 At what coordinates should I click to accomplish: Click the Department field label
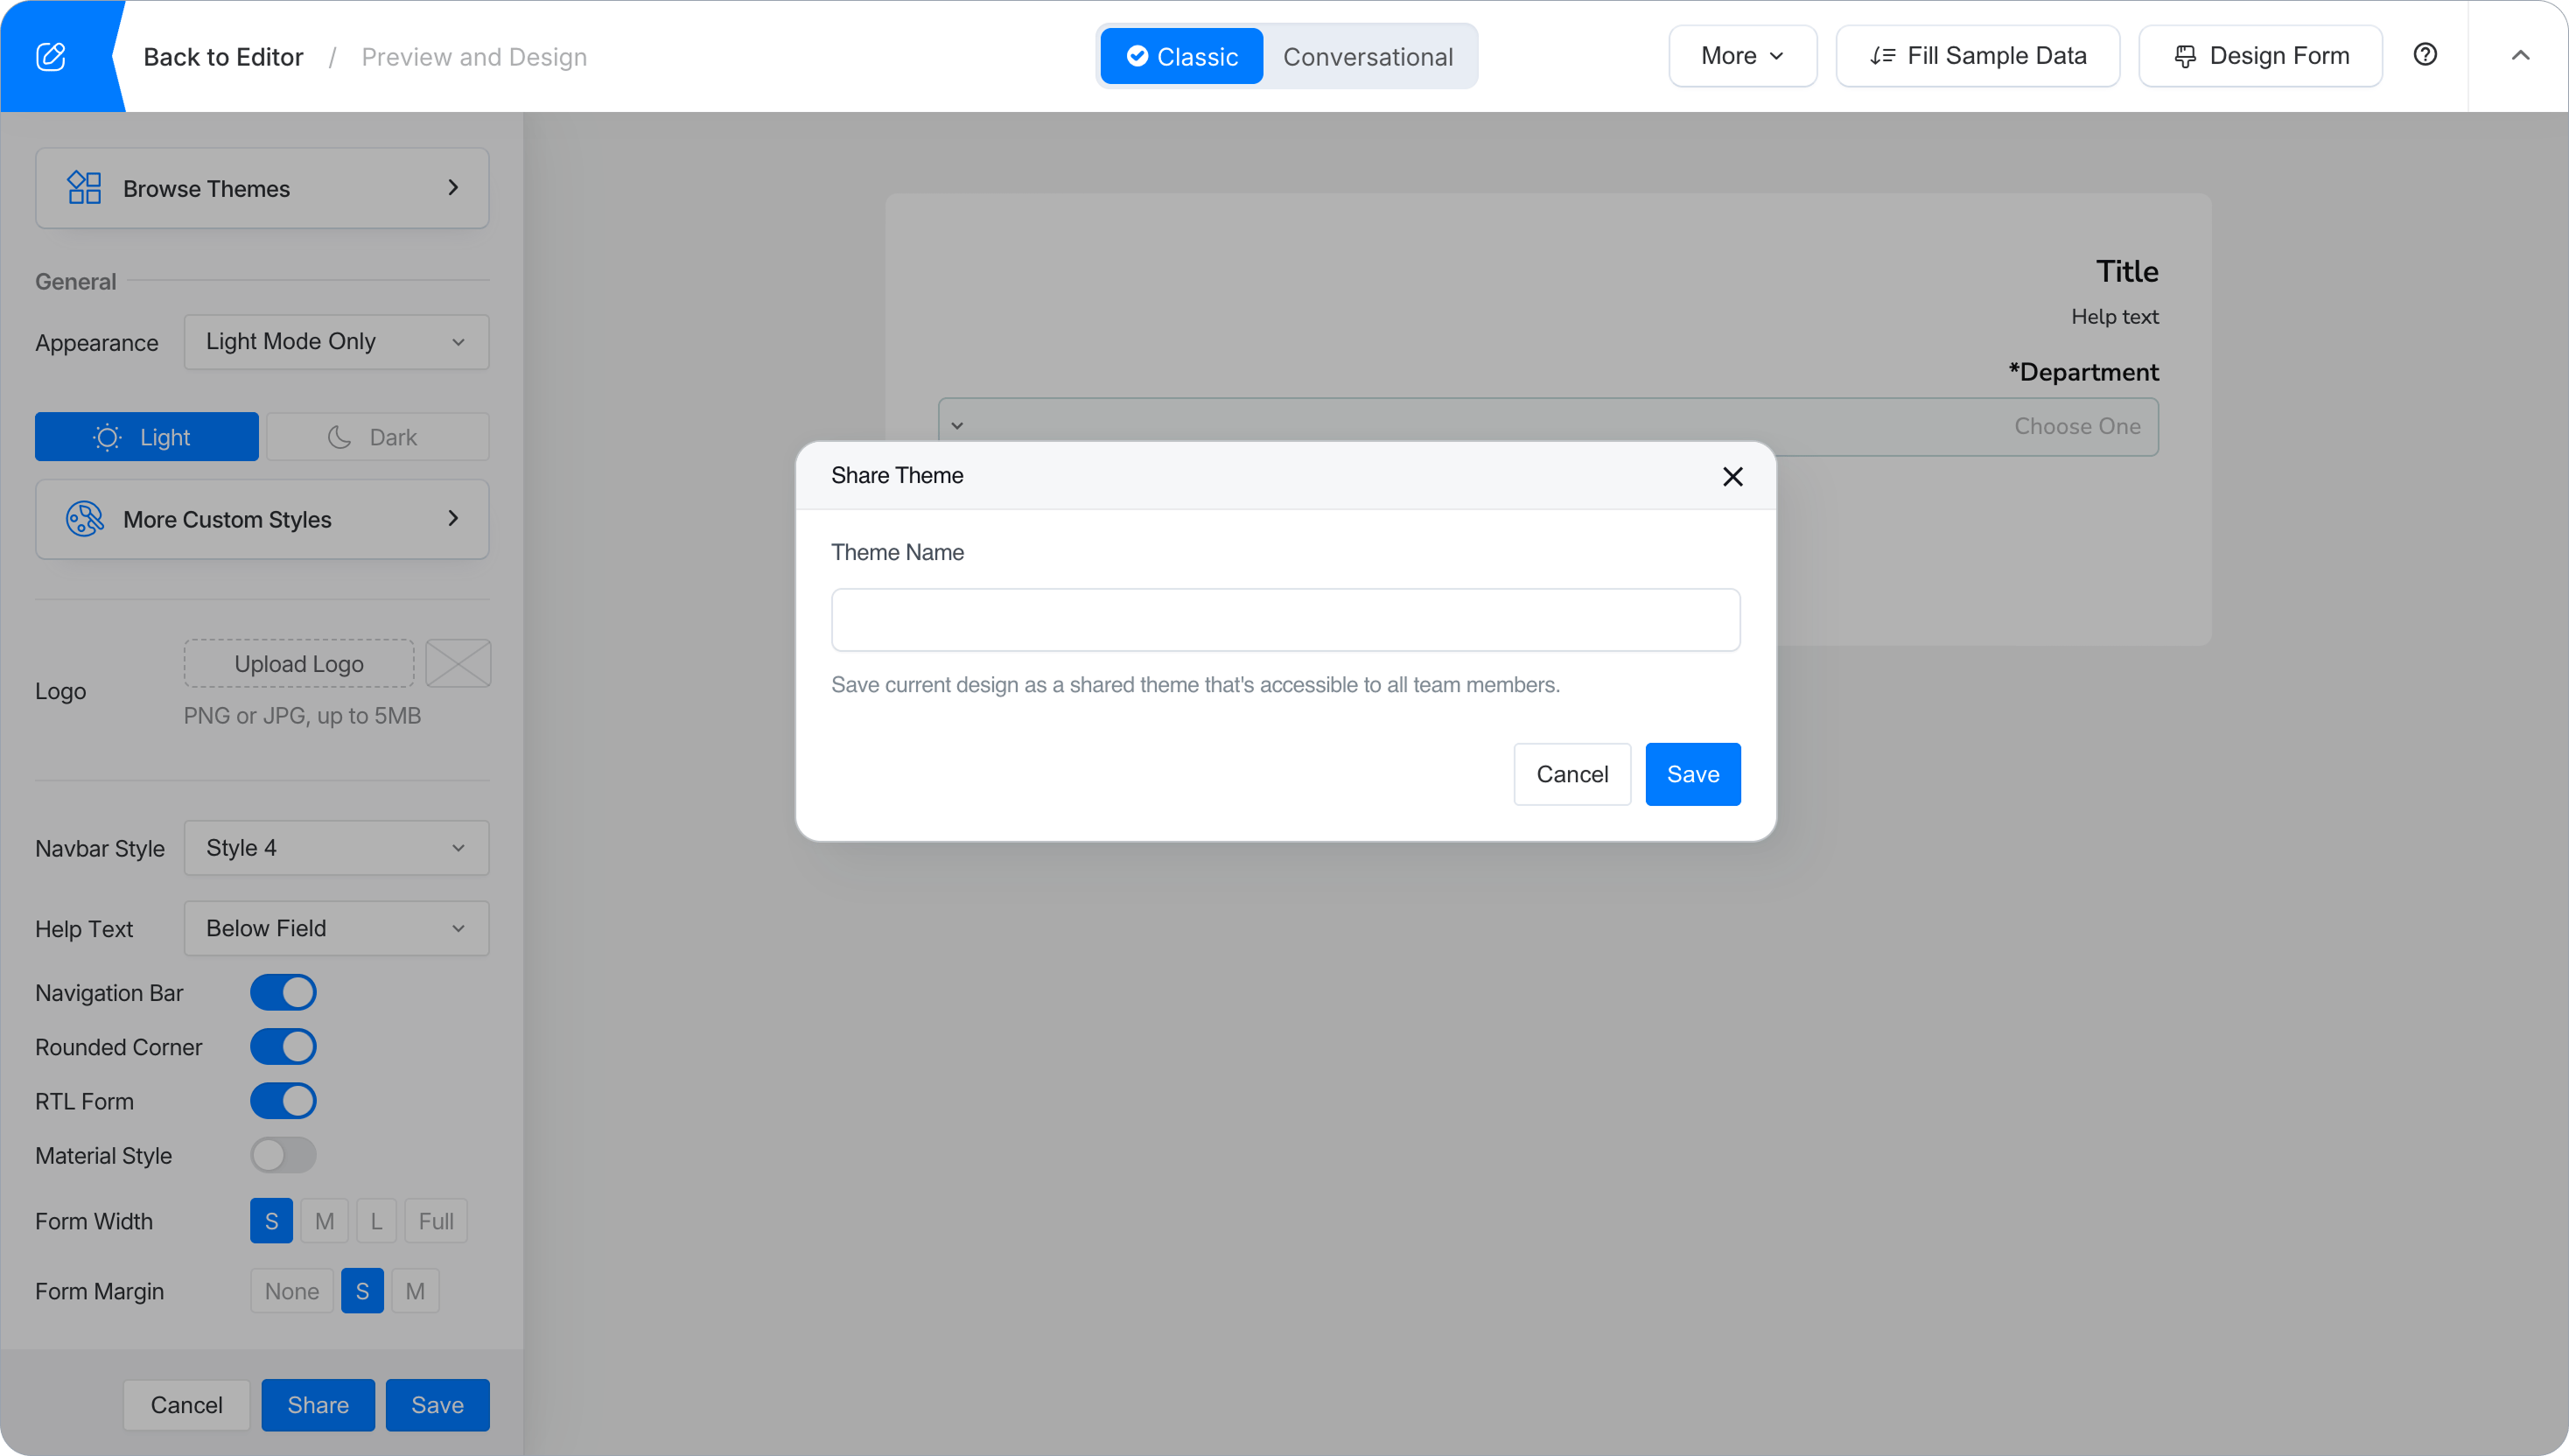click(x=2084, y=372)
